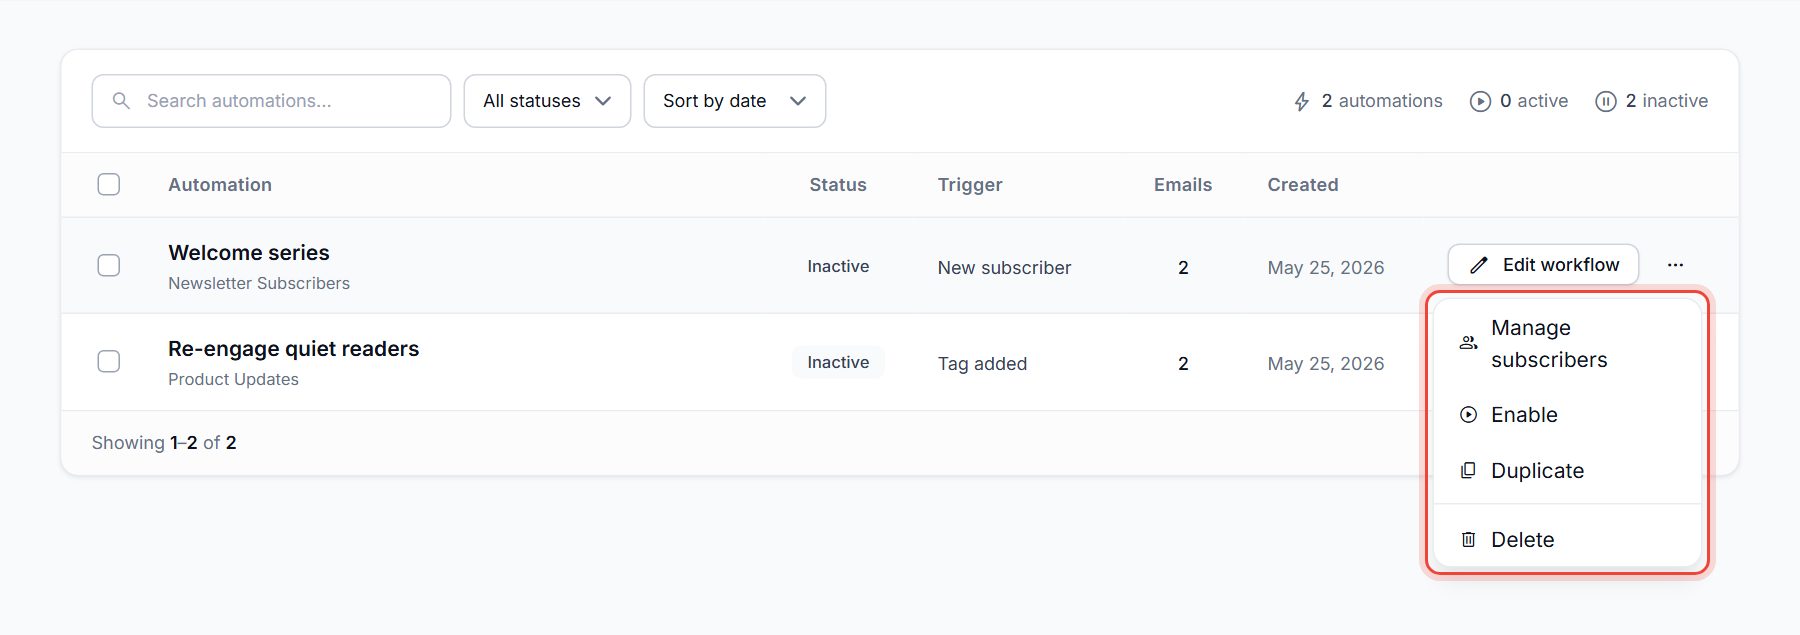Click the people icon beside Manage subscribers

pyautogui.click(x=1468, y=343)
